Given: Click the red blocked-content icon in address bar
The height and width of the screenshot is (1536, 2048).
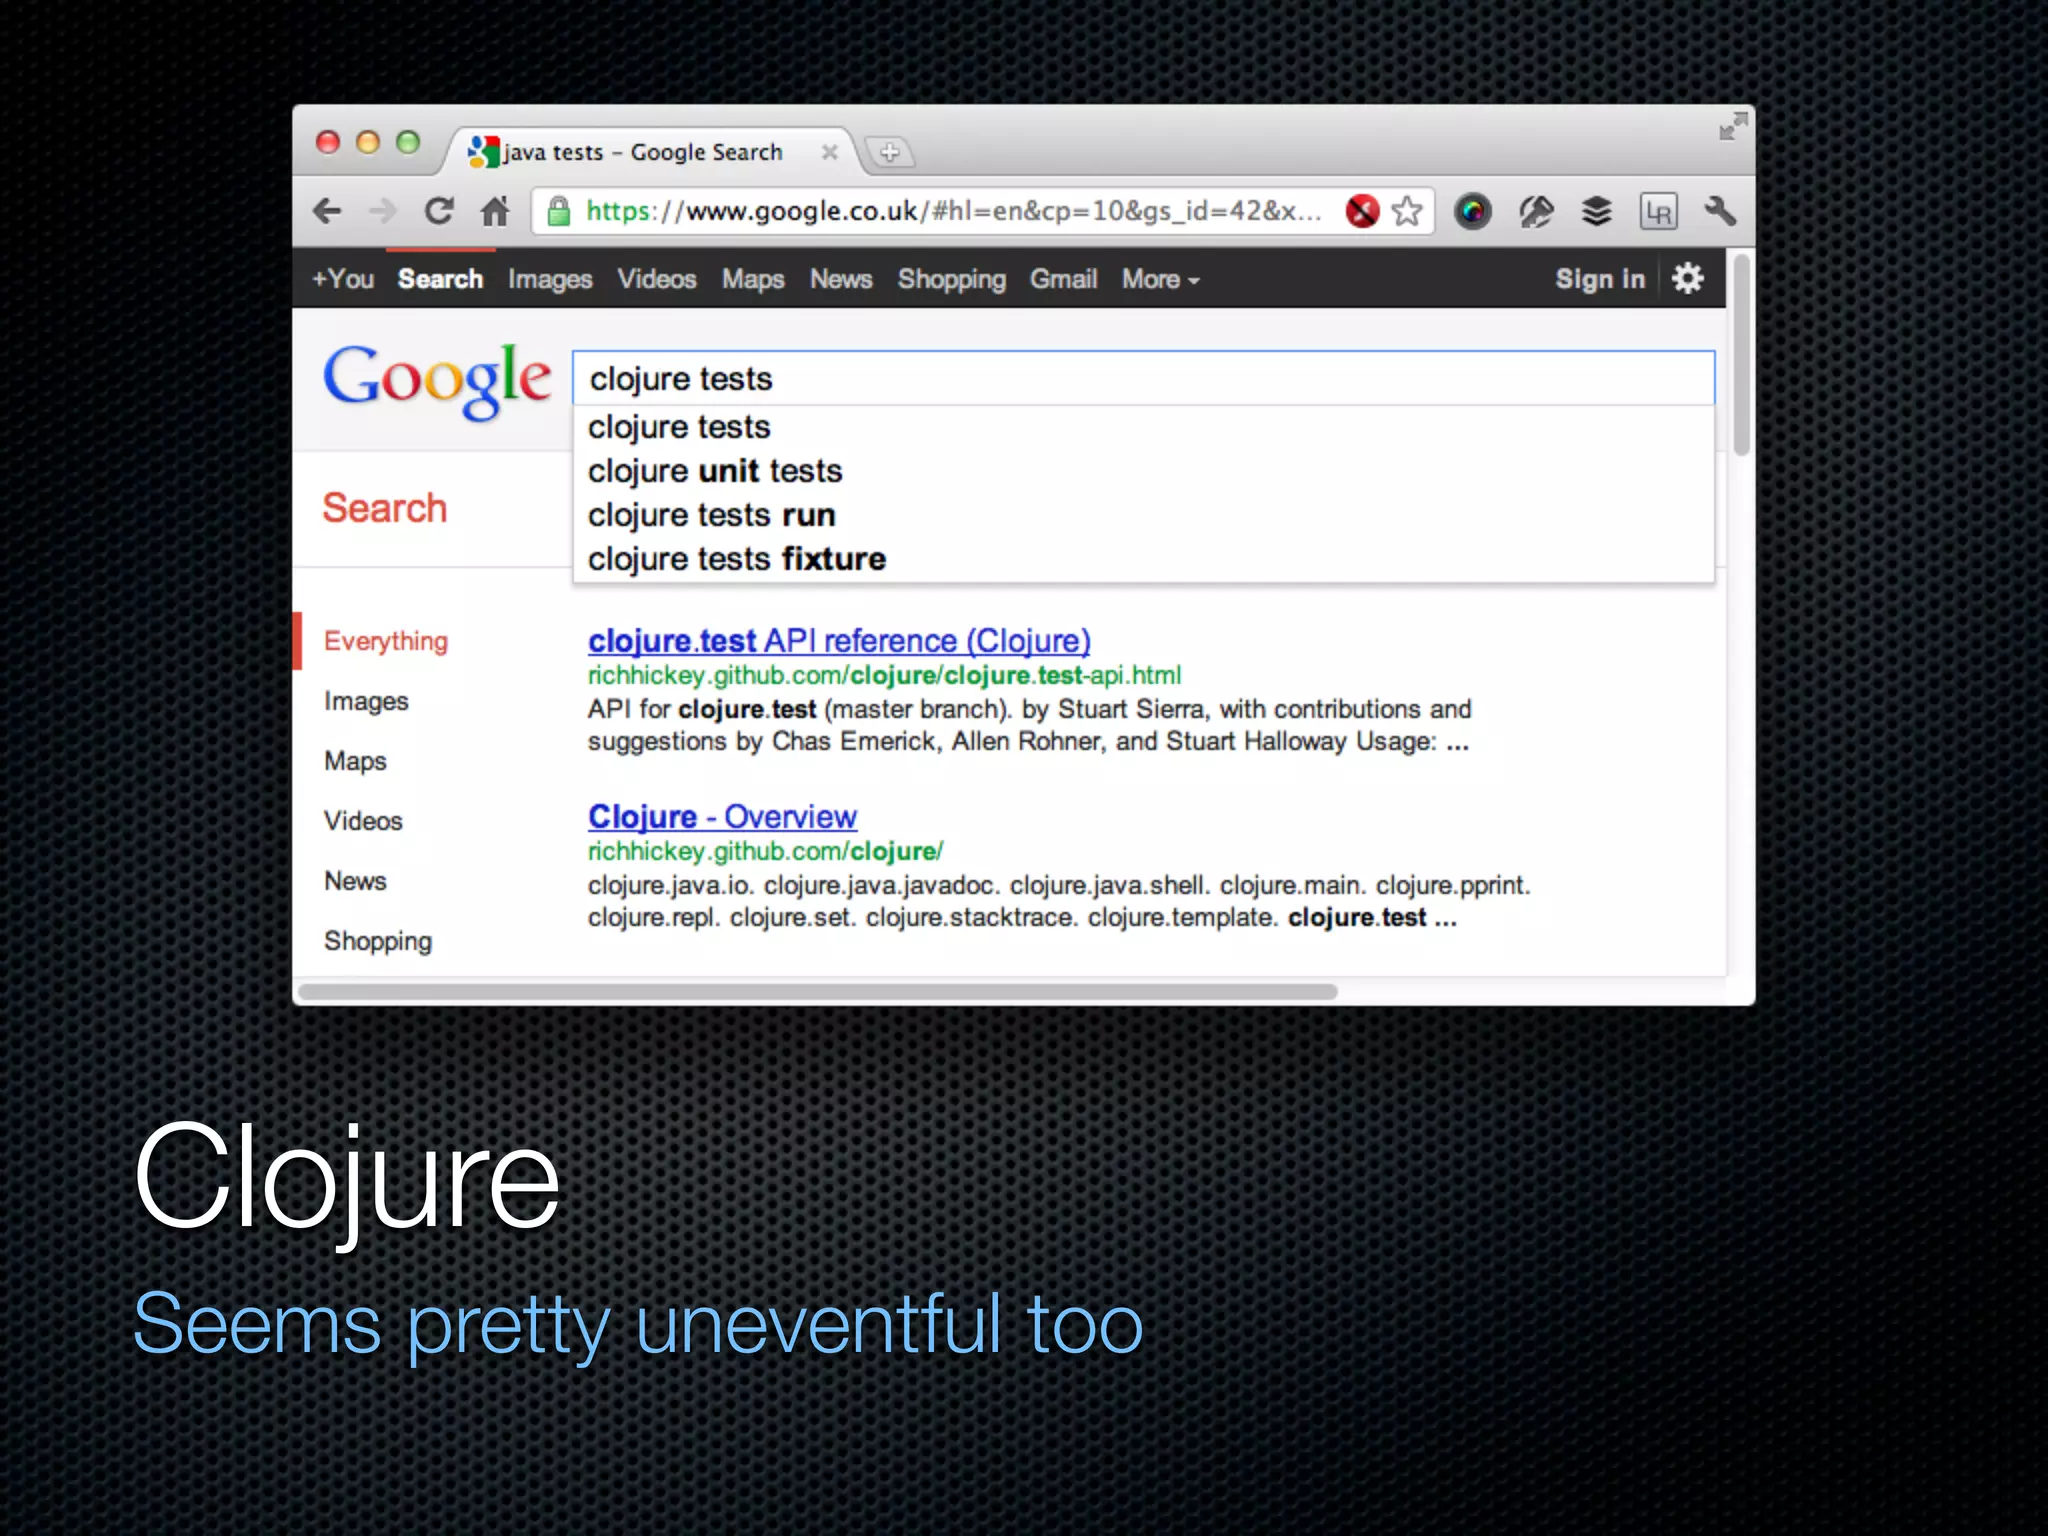Looking at the screenshot, I should 1362,211.
